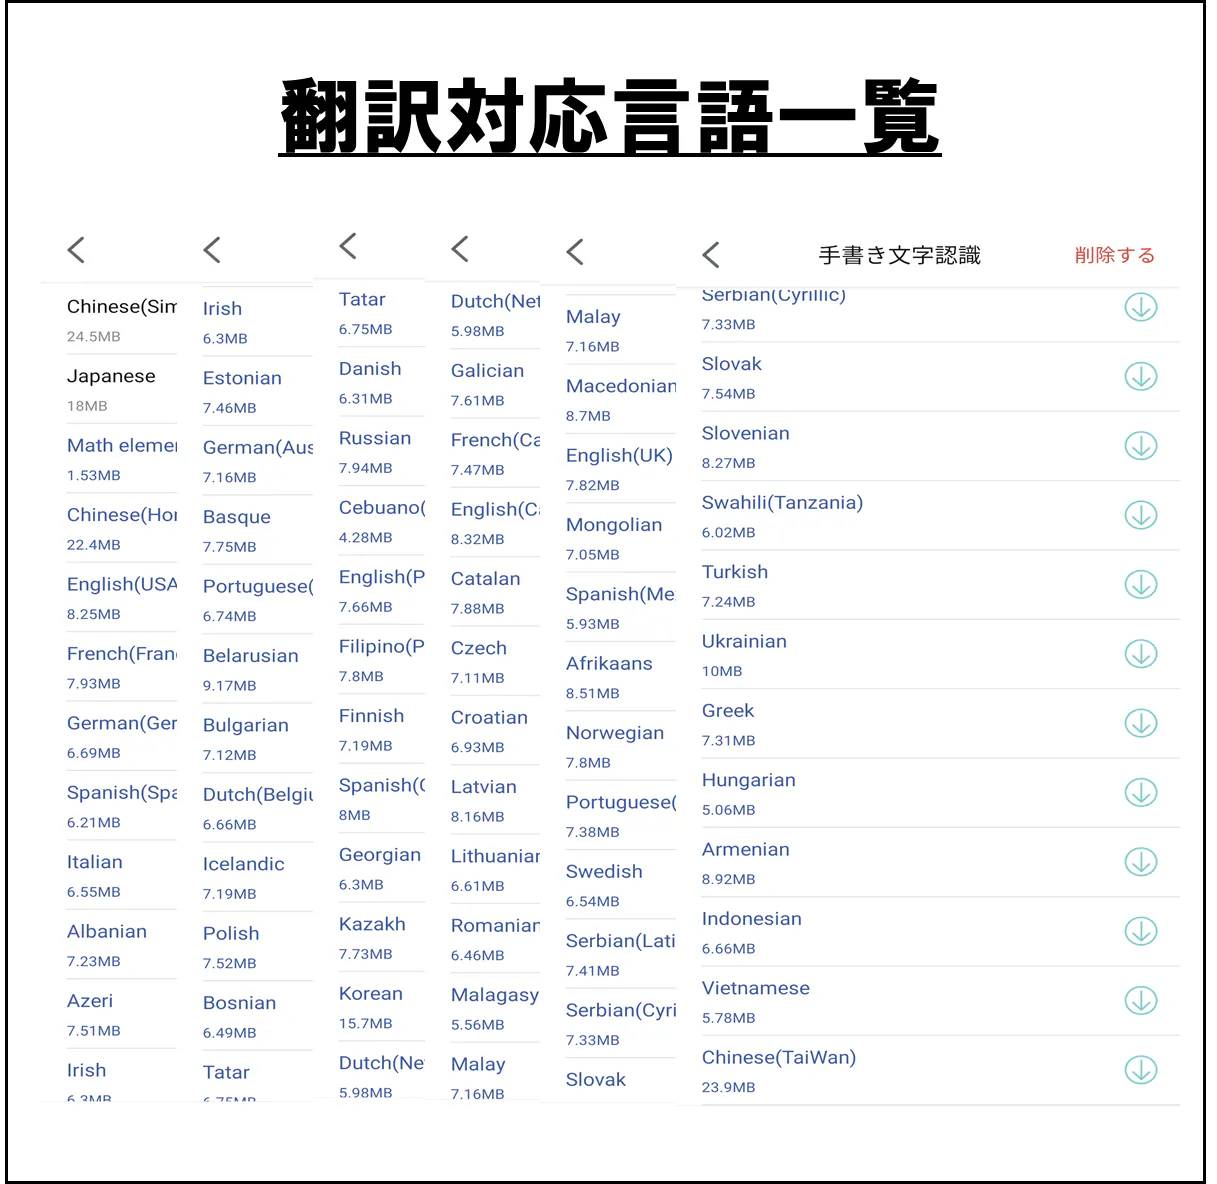Image resolution: width=1217 pixels, height=1184 pixels.
Task: Download the Turkish handwriting pack
Action: [x=1140, y=585]
